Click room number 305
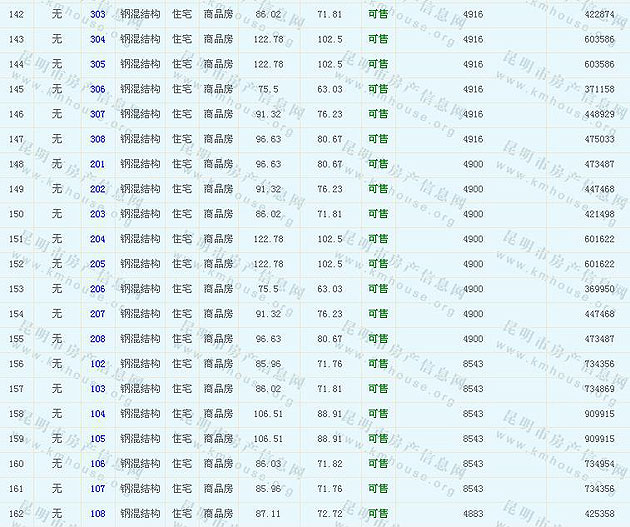Screen dimensions: 630x527 97,65
